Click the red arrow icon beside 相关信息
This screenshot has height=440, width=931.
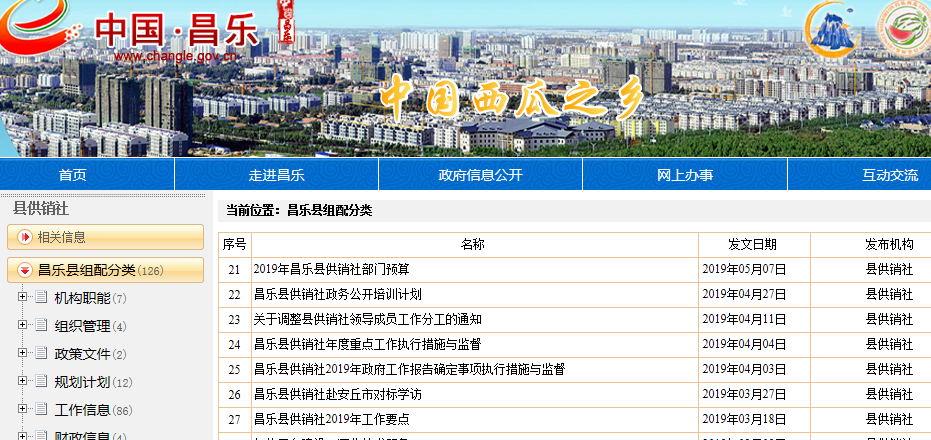coord(24,237)
